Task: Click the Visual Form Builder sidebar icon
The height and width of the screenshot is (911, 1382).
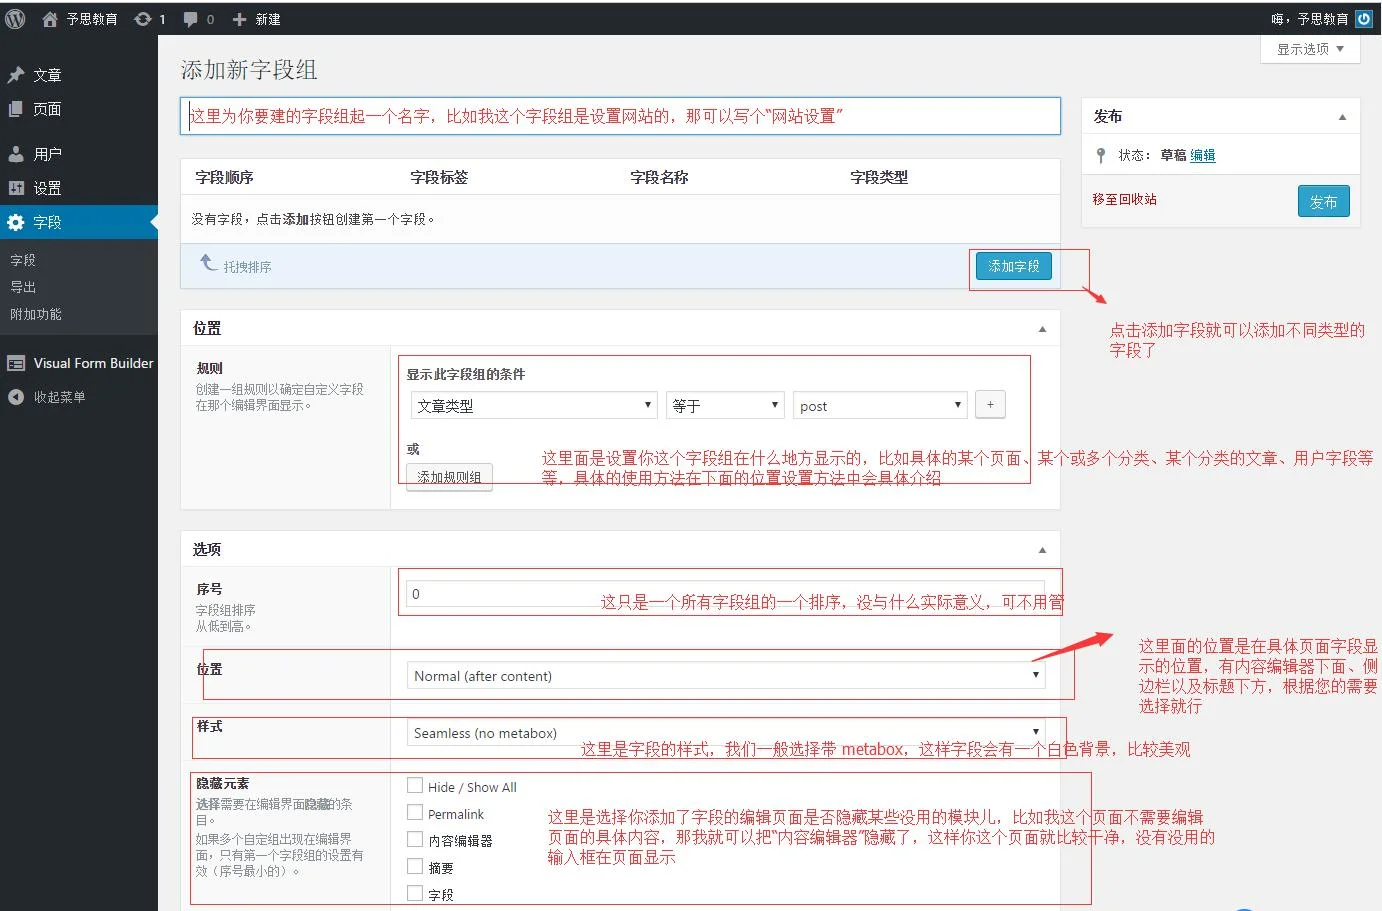Action: coord(16,363)
